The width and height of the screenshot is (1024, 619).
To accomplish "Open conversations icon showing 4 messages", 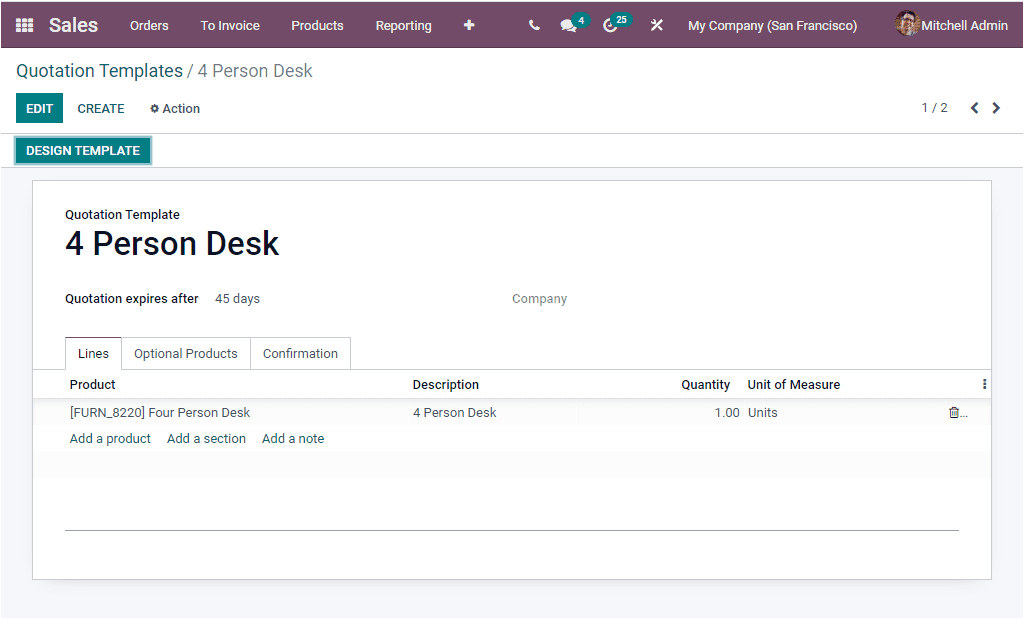I will tap(566, 25).
